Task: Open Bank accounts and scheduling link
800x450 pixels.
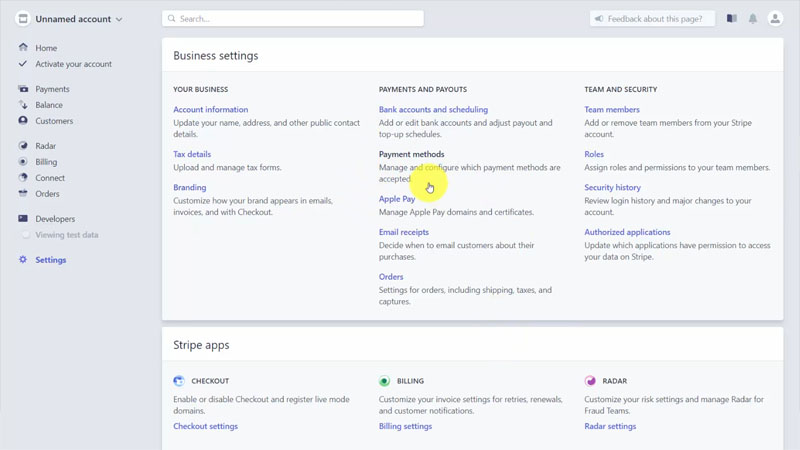Action: (x=433, y=110)
